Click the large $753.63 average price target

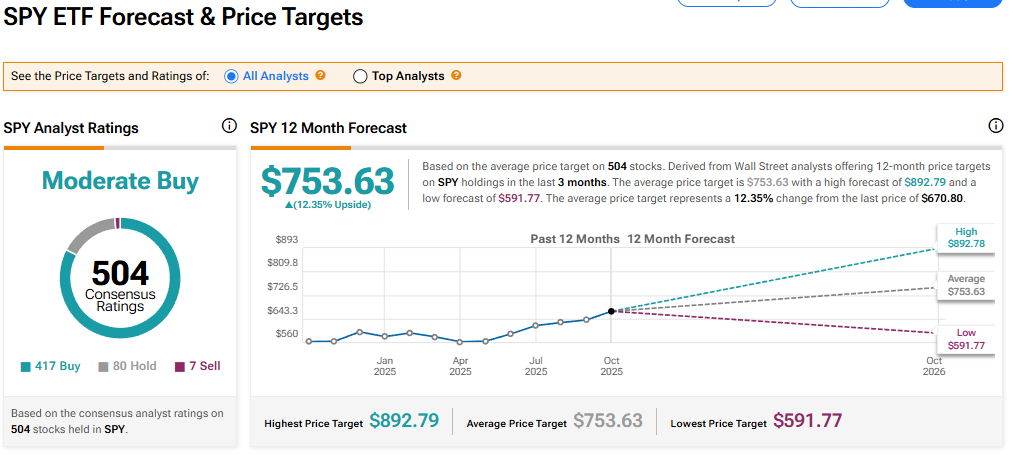click(x=328, y=181)
